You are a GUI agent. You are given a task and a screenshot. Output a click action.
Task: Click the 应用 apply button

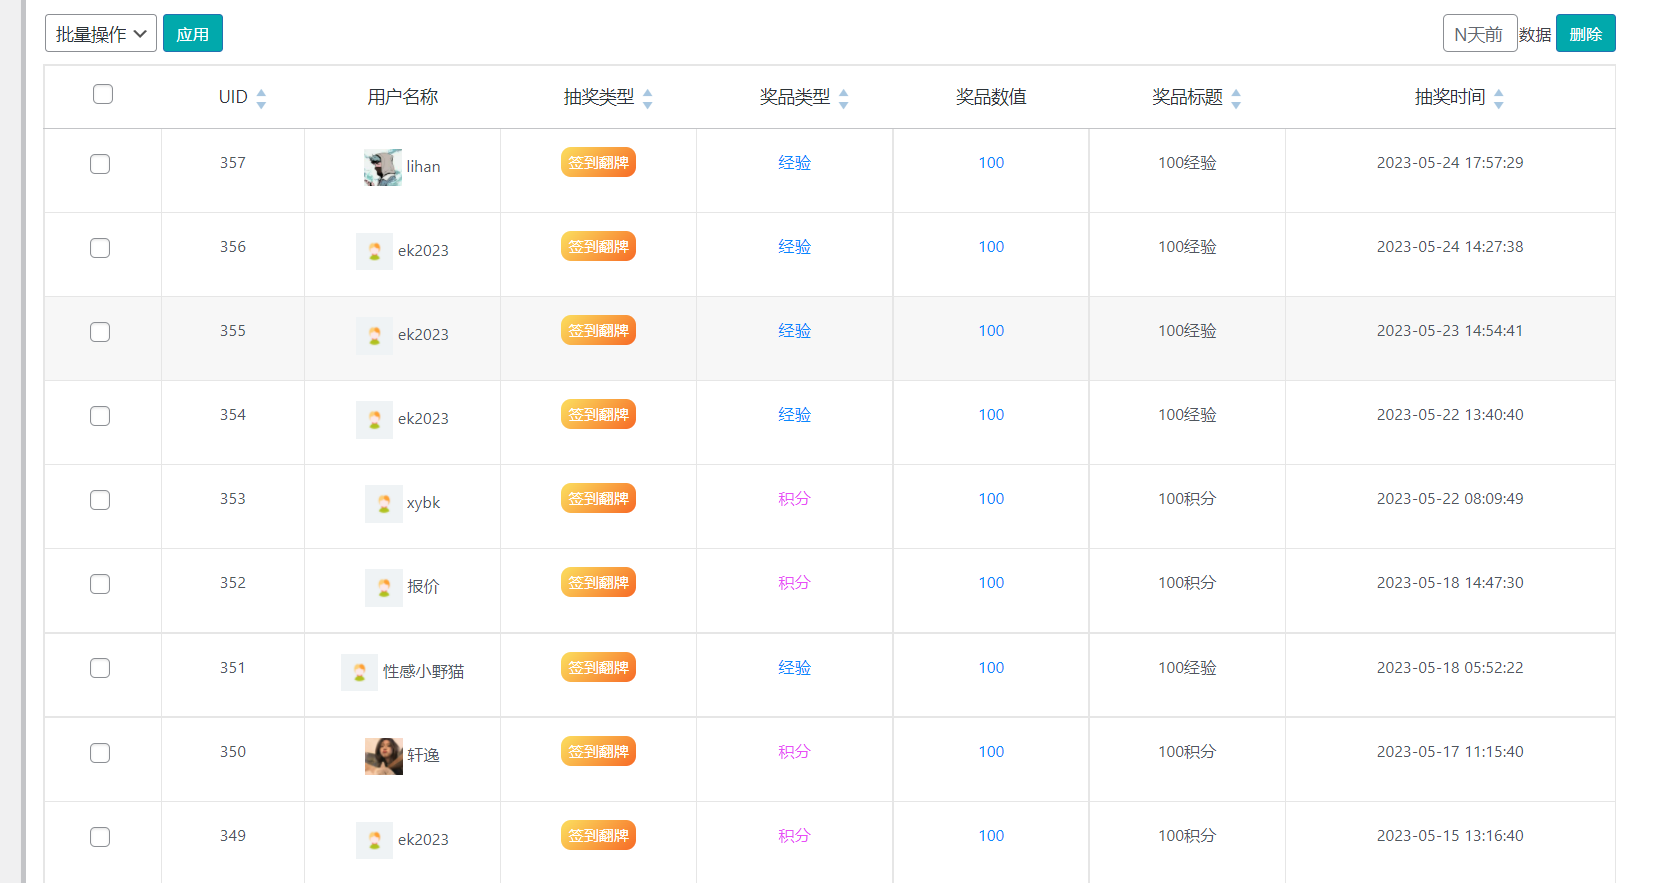(193, 33)
